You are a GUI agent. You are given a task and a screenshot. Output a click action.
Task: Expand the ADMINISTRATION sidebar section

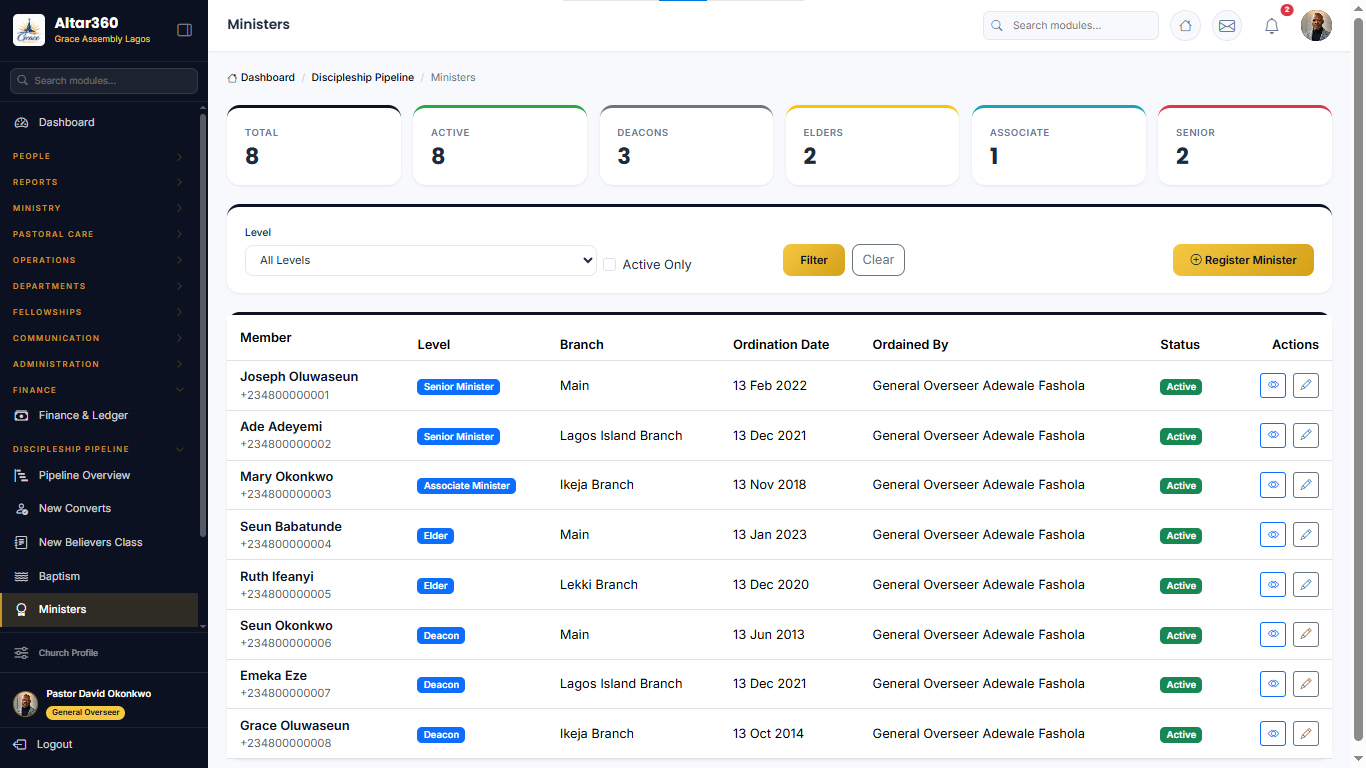click(x=98, y=364)
